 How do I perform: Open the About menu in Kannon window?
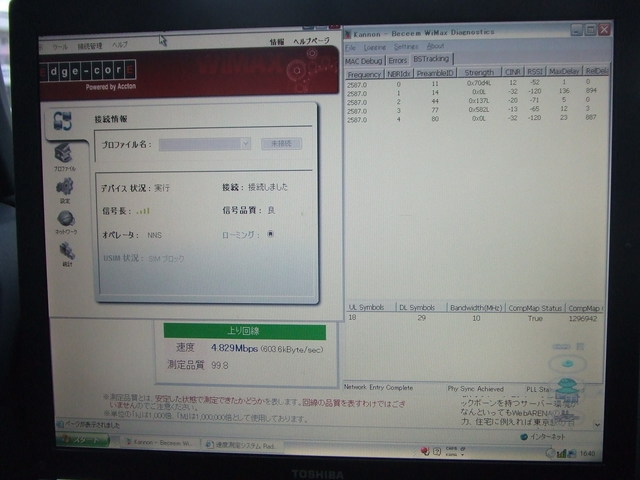(x=435, y=46)
